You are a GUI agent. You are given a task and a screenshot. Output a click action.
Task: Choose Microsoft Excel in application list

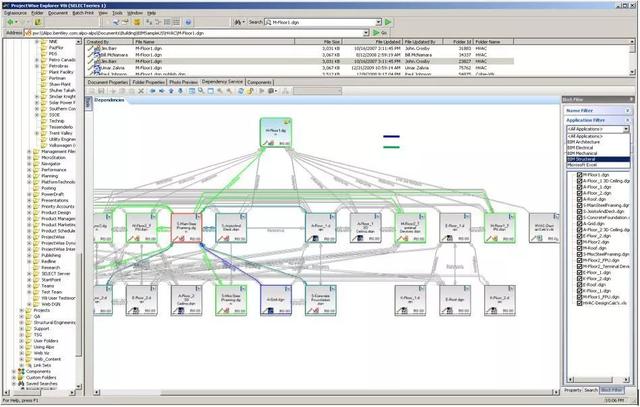click(598, 165)
